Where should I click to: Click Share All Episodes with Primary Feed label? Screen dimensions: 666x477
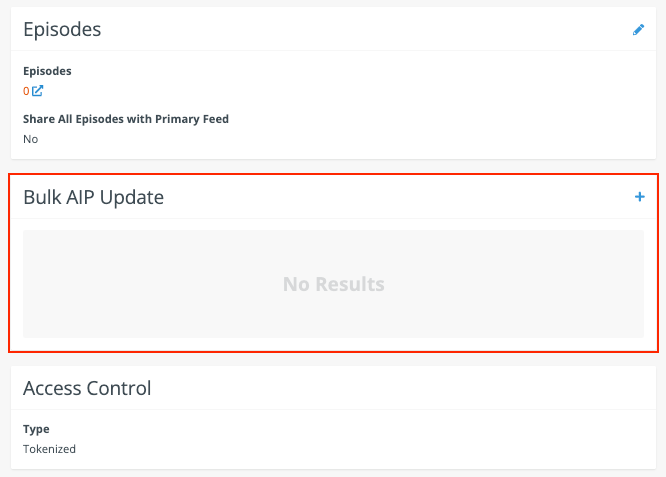click(x=126, y=119)
